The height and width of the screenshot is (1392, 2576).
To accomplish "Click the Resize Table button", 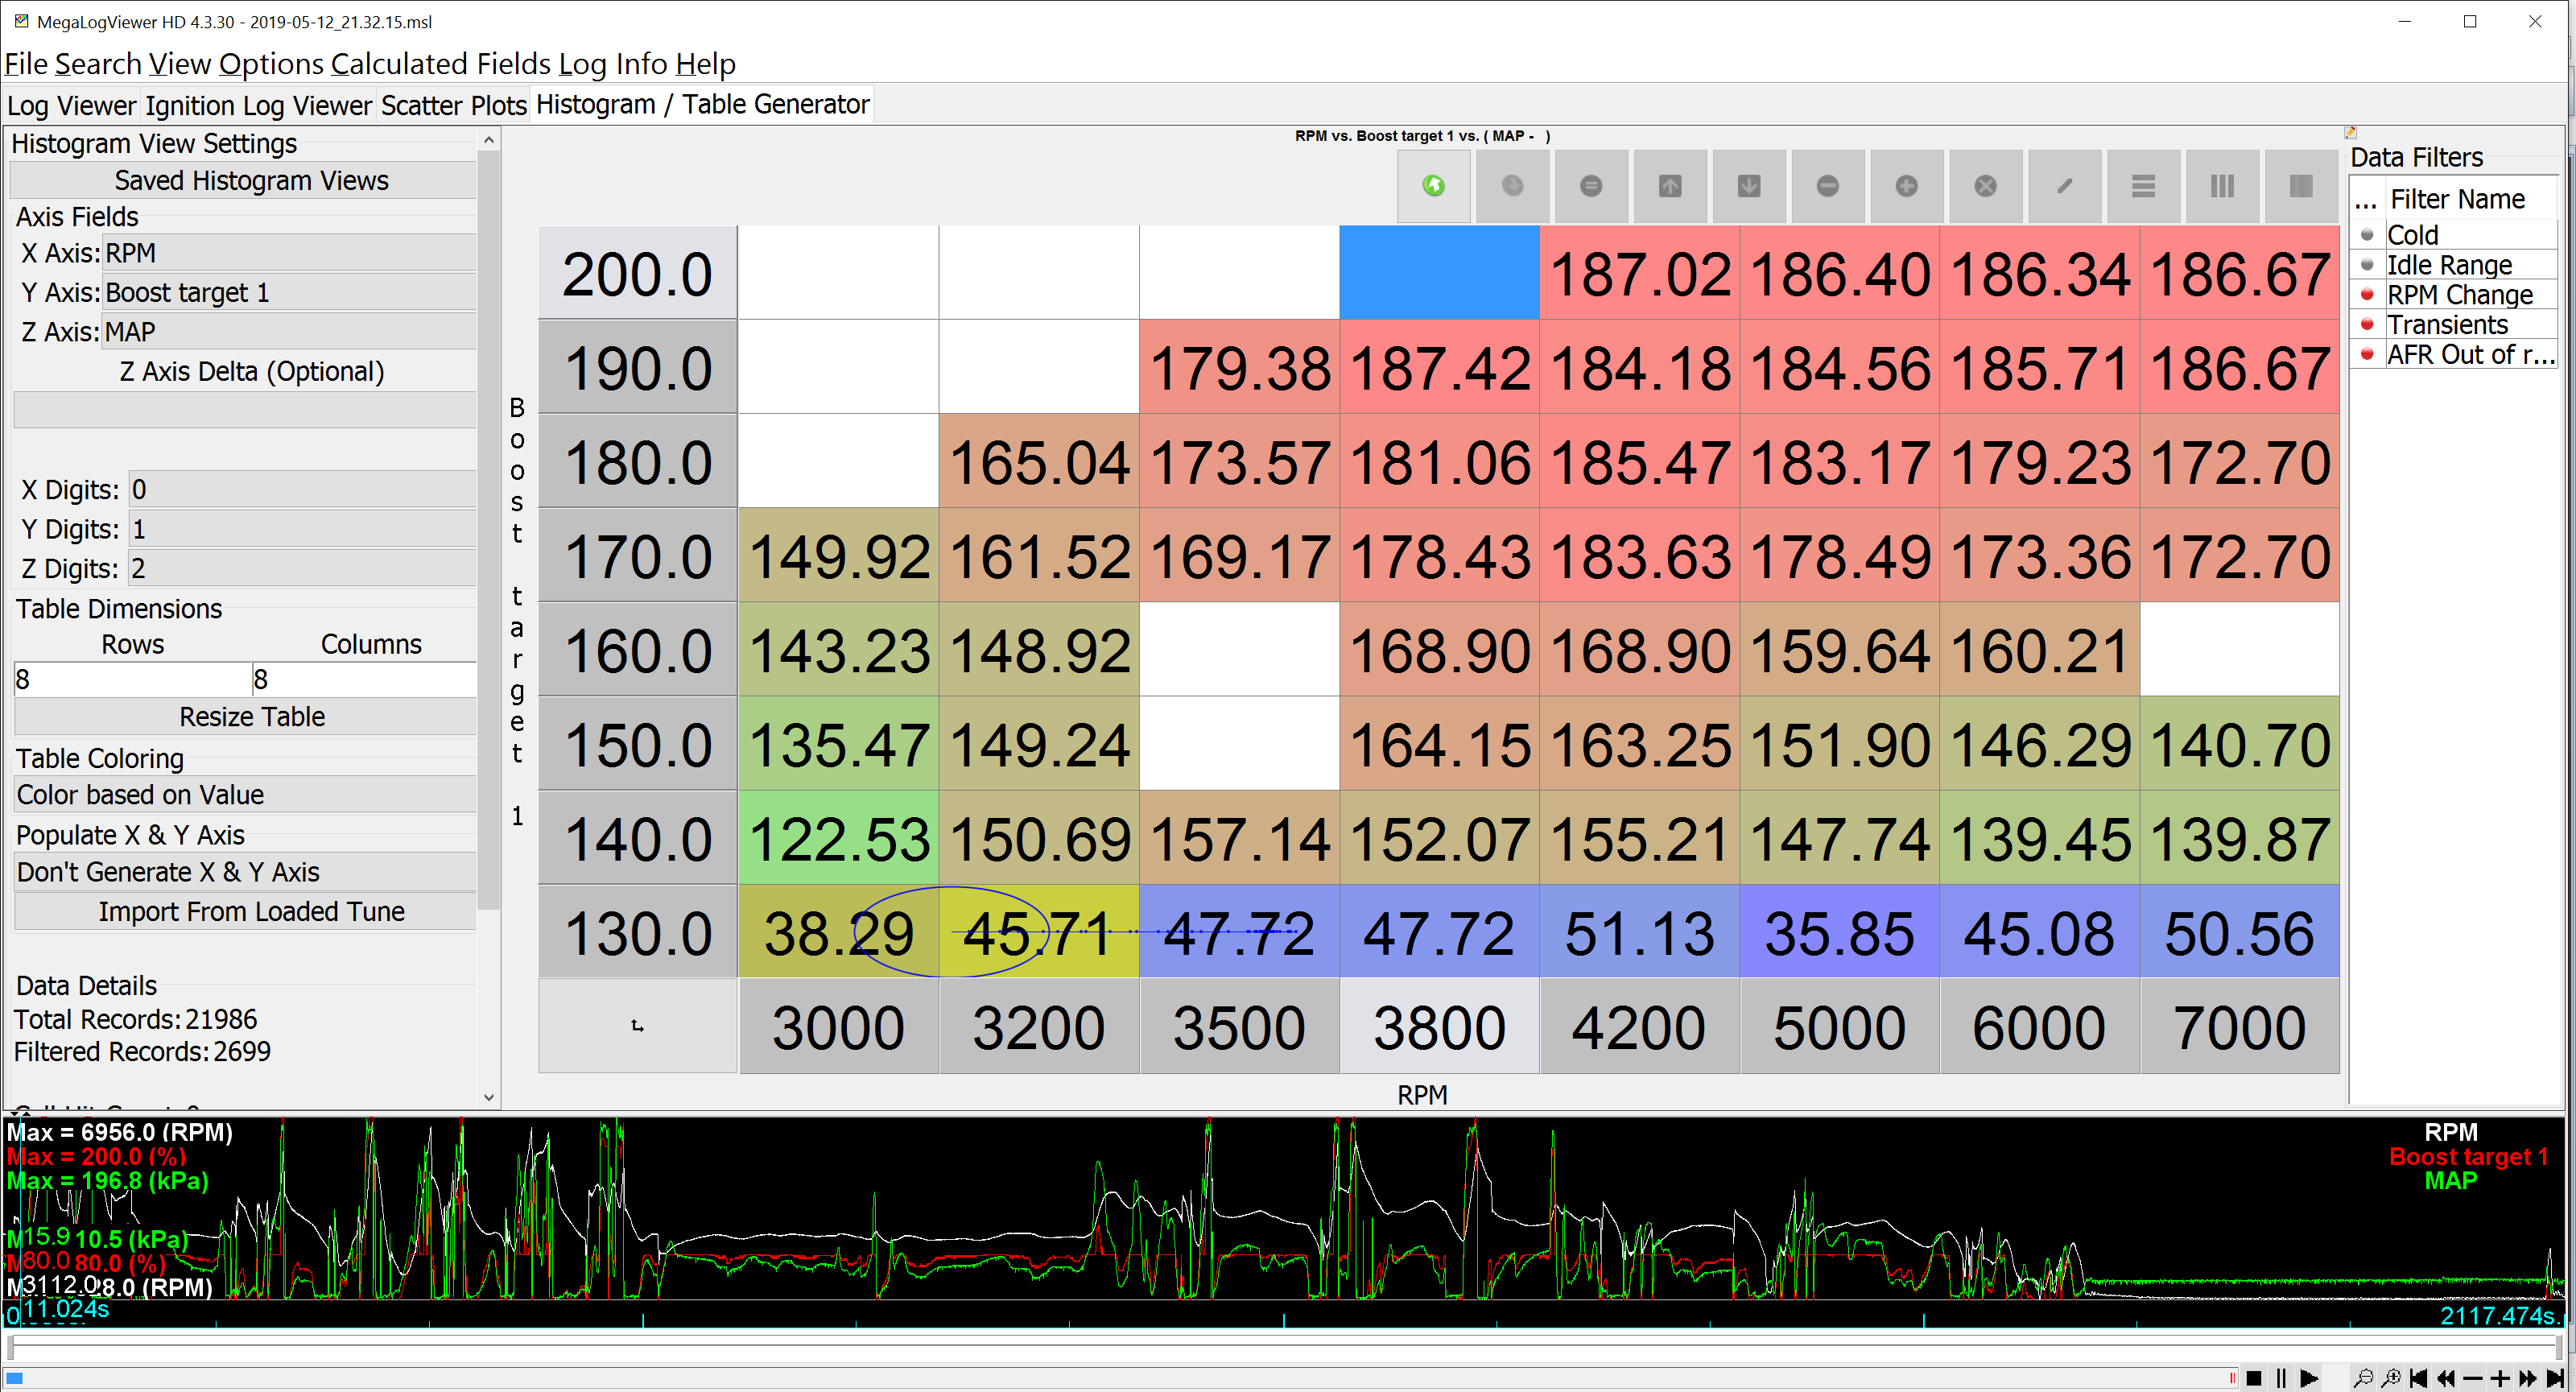I will click(251, 717).
